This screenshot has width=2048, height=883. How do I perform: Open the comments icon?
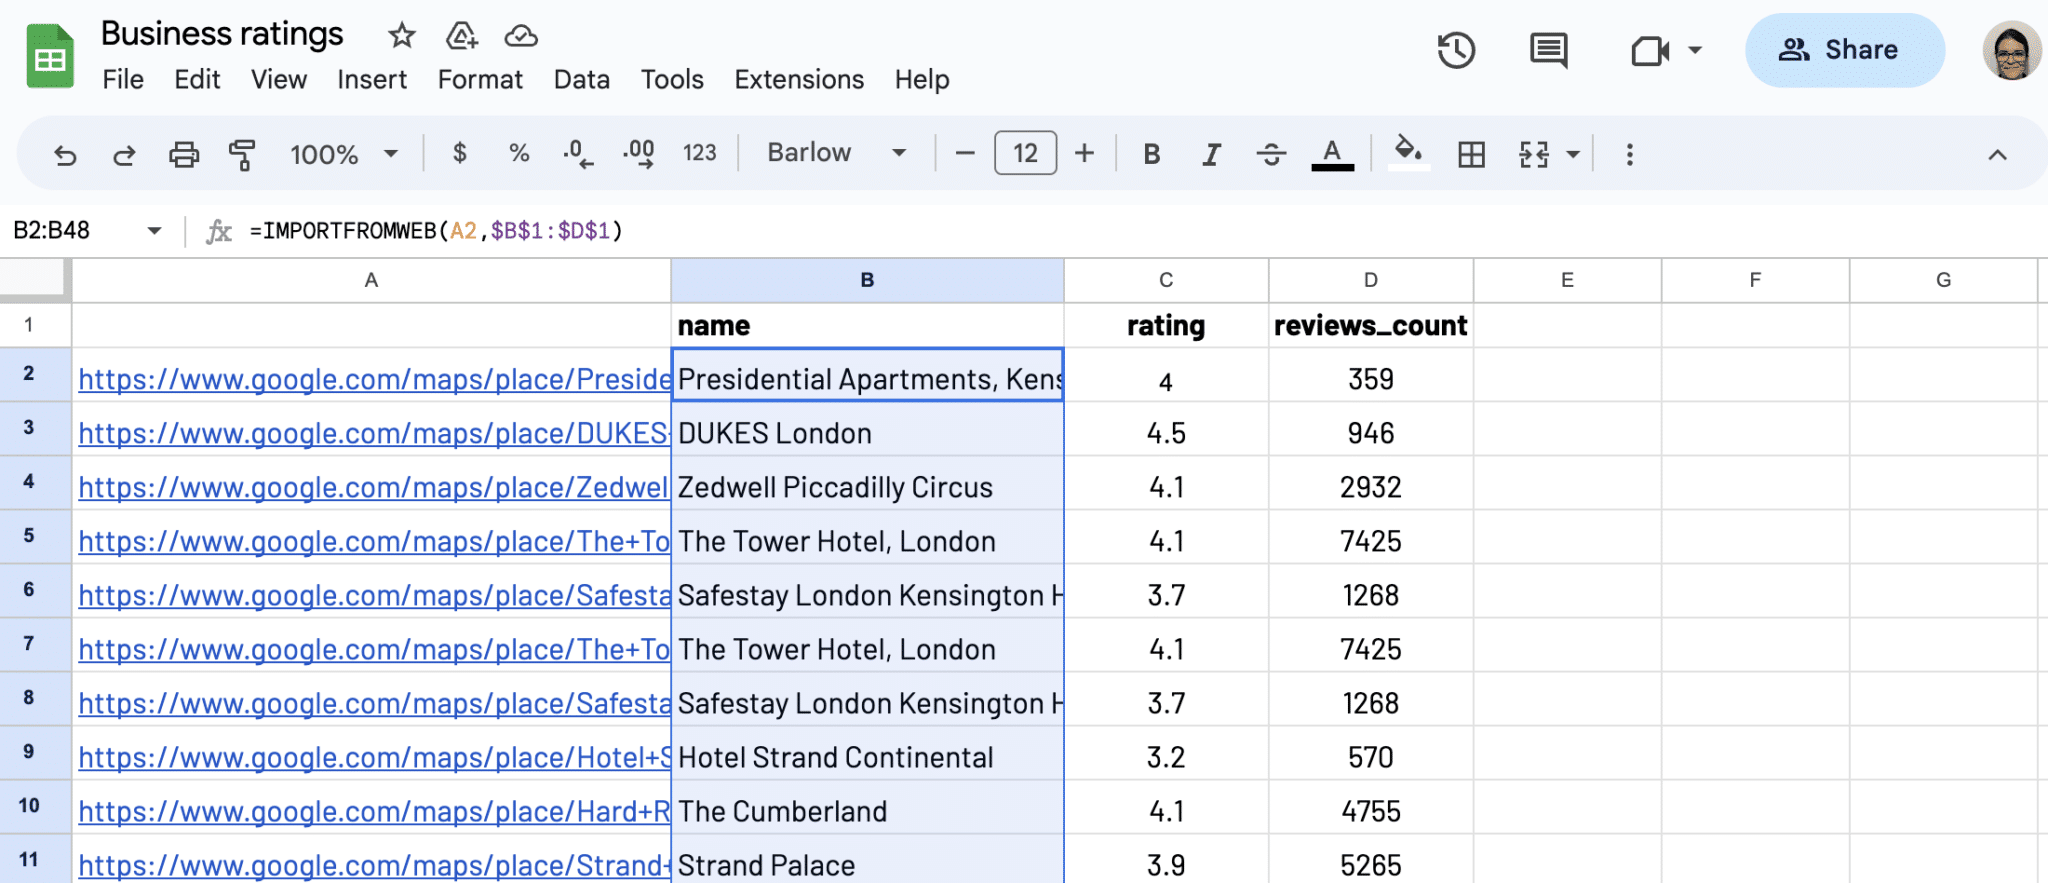click(1548, 50)
